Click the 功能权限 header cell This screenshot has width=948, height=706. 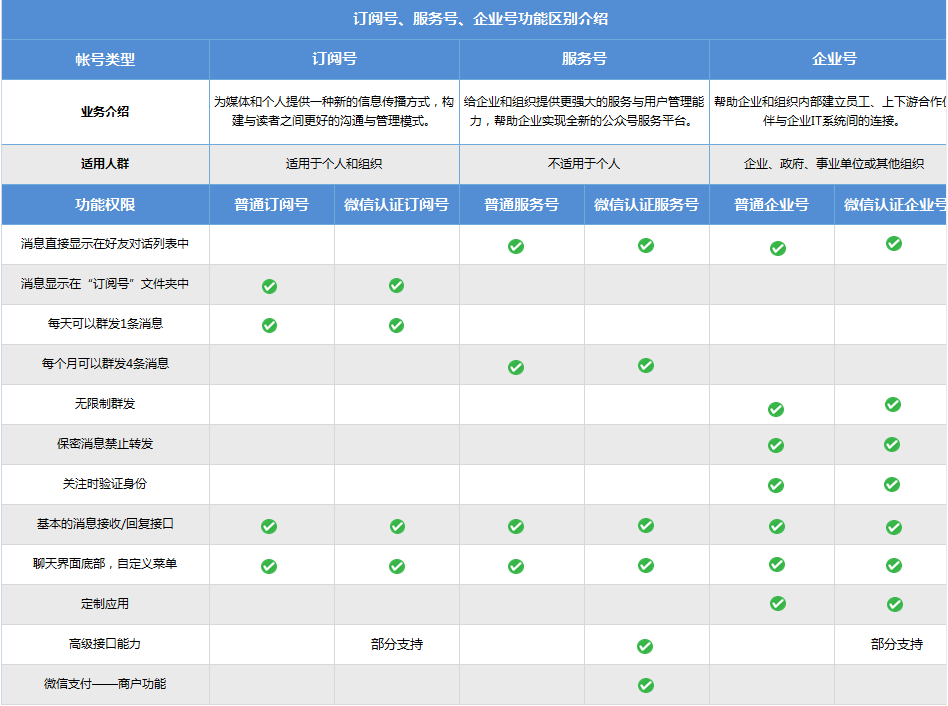[x=105, y=205]
